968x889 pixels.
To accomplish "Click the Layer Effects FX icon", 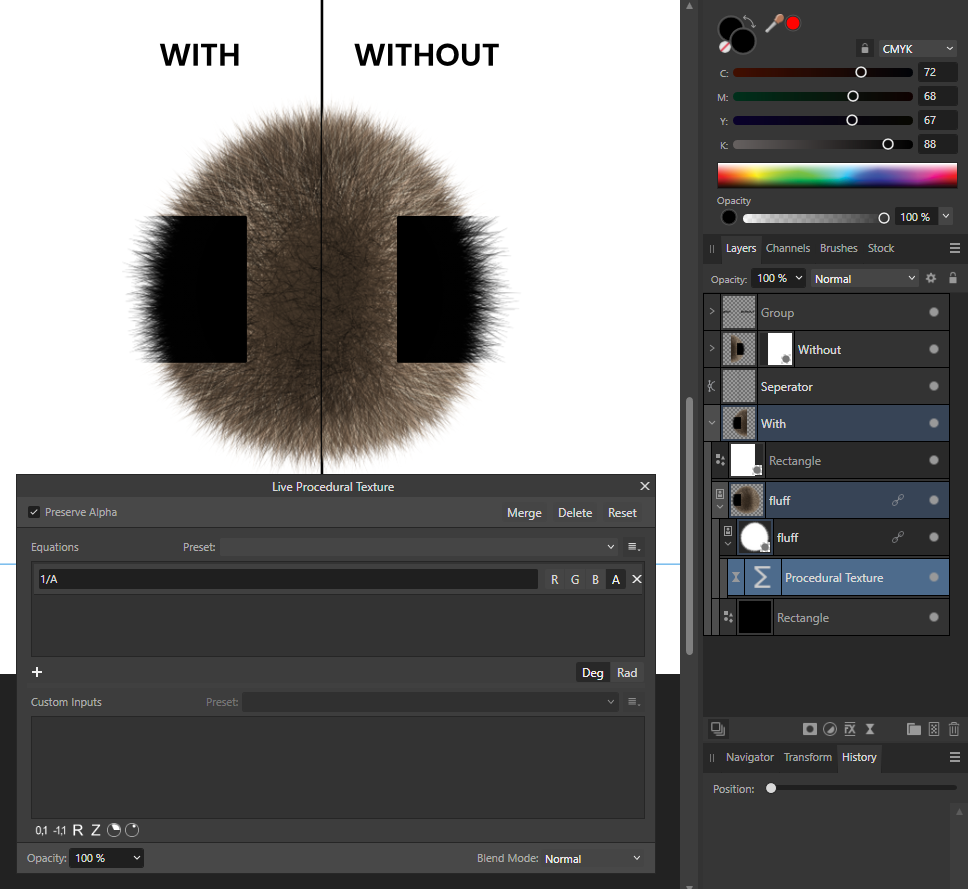I will pyautogui.click(x=850, y=729).
